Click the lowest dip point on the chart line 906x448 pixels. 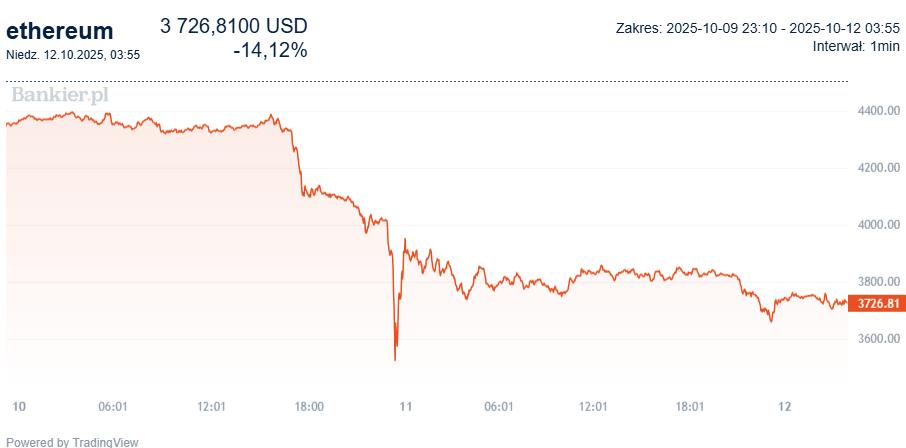click(395, 359)
